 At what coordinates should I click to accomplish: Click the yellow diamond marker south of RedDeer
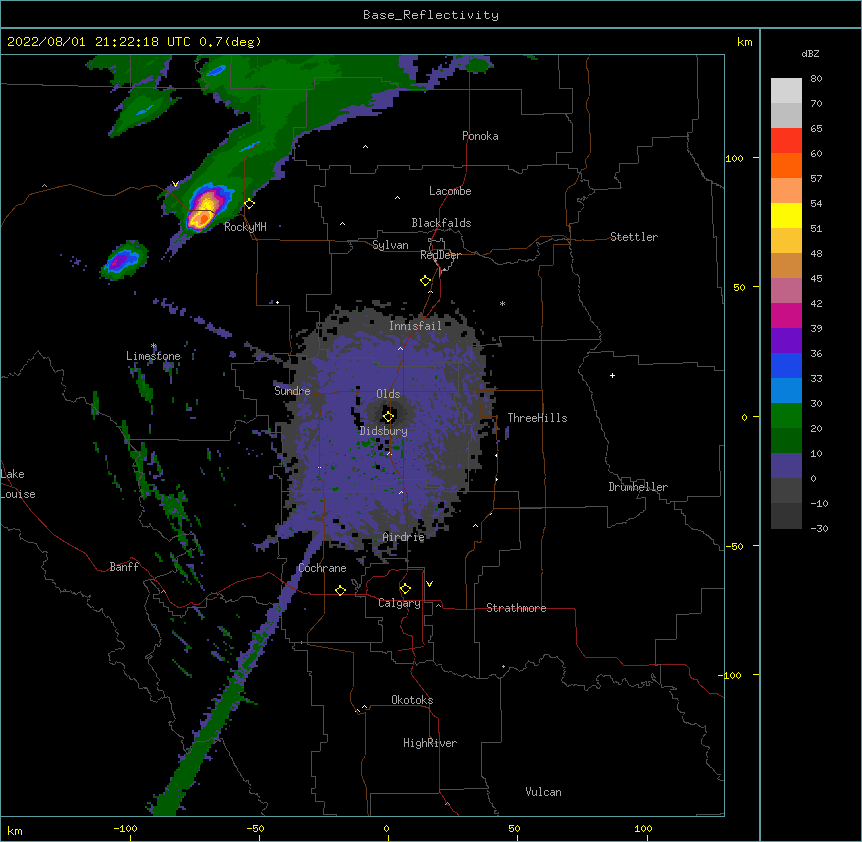coord(426,281)
